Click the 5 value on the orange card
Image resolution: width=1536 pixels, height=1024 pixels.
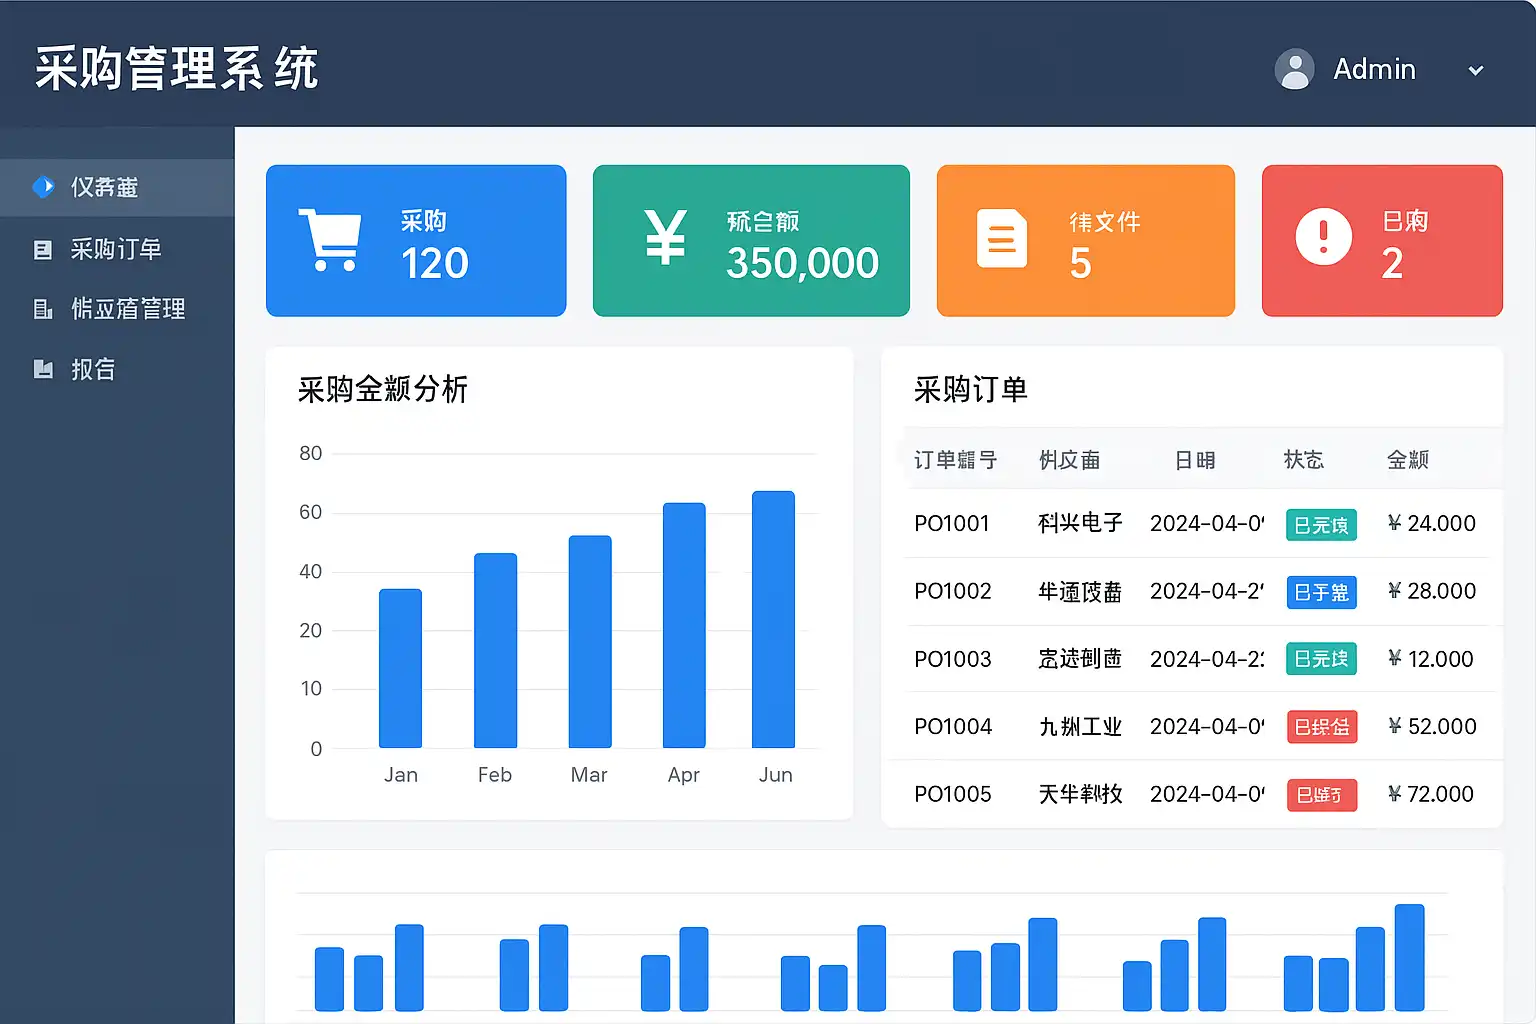coord(1080,263)
